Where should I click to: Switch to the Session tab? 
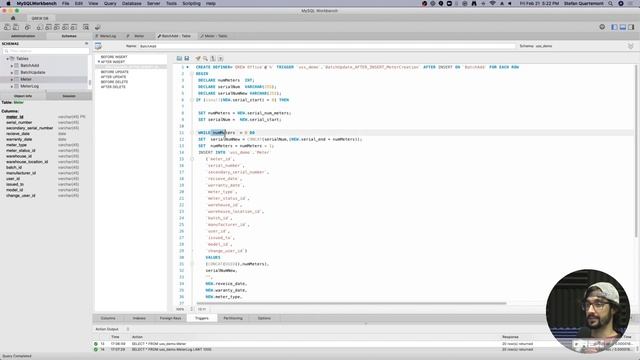(x=69, y=96)
